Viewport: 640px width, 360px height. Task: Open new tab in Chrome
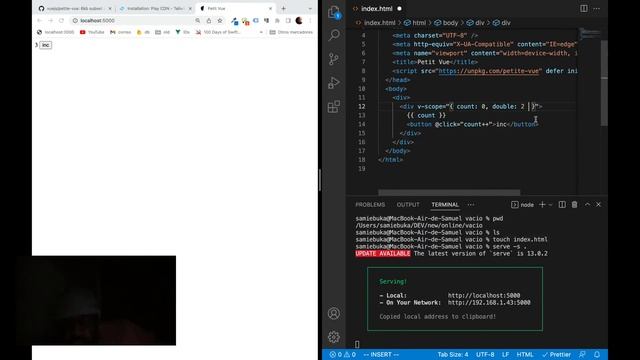coord(283,8)
